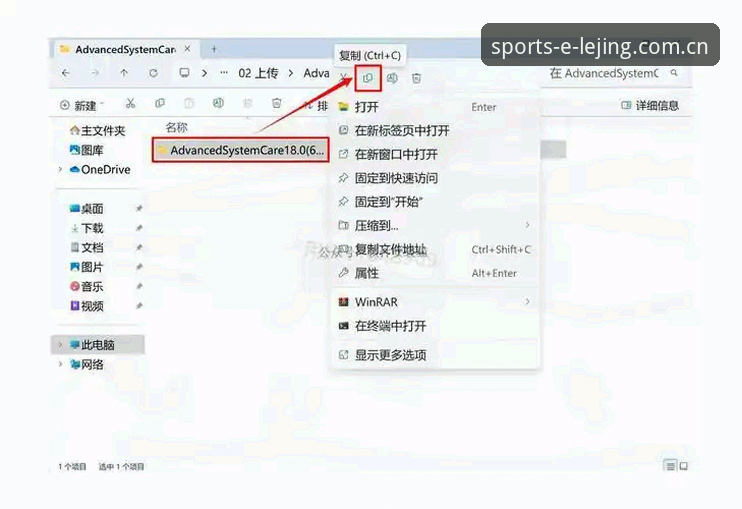Choose 打开 from the context menu
Screen dimensions: 742x509
435,107
